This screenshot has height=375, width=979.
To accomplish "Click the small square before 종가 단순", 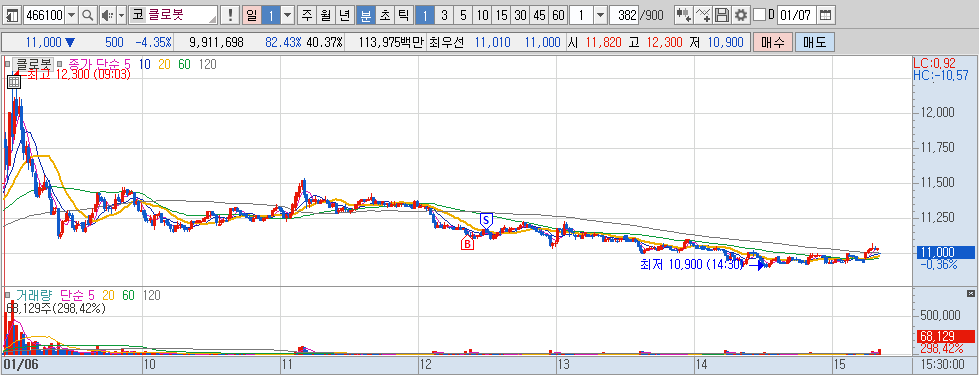I will pos(60,64).
